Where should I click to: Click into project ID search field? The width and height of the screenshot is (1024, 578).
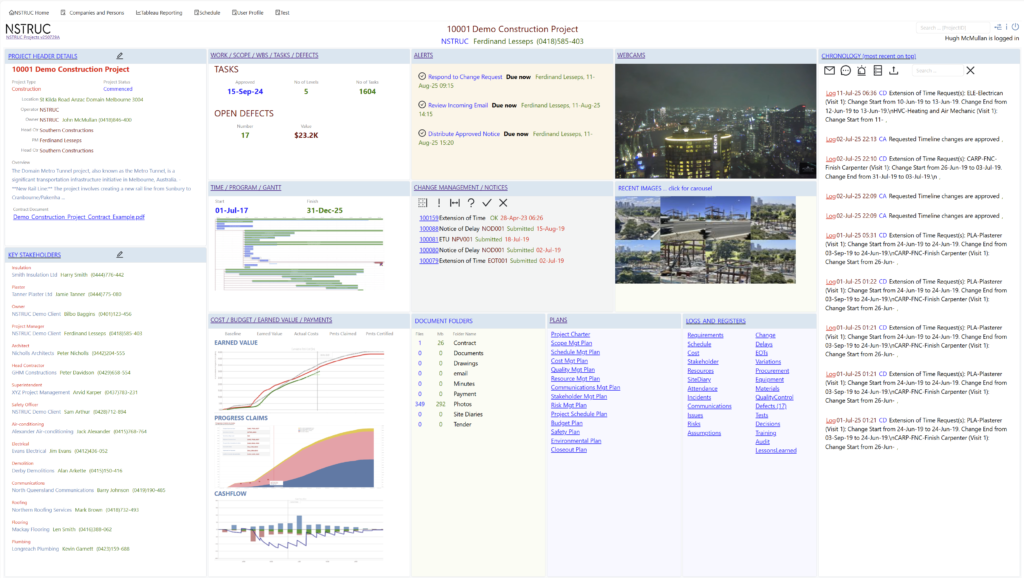953,27
